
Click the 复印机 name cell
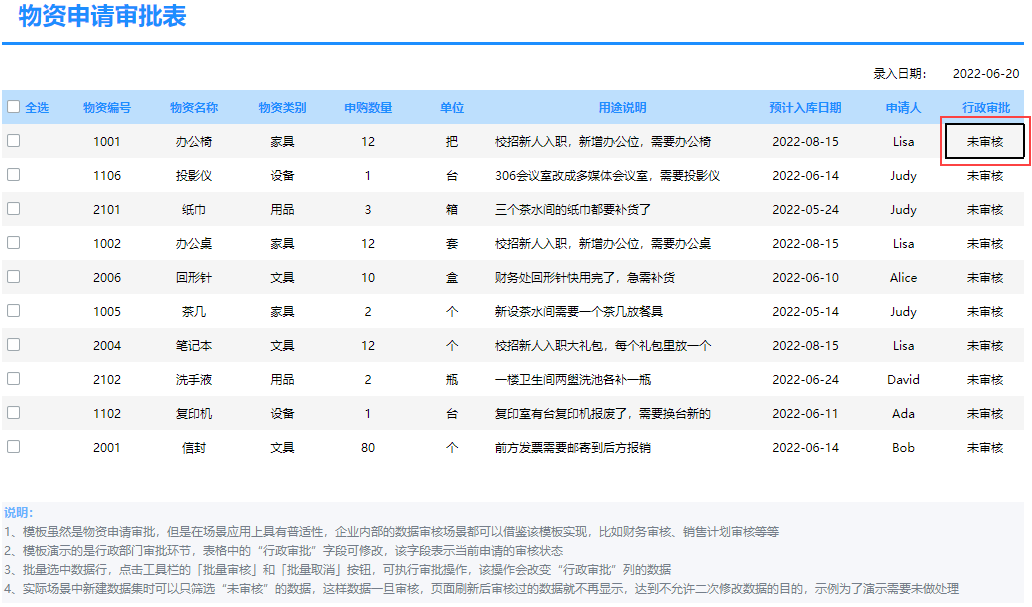(194, 413)
